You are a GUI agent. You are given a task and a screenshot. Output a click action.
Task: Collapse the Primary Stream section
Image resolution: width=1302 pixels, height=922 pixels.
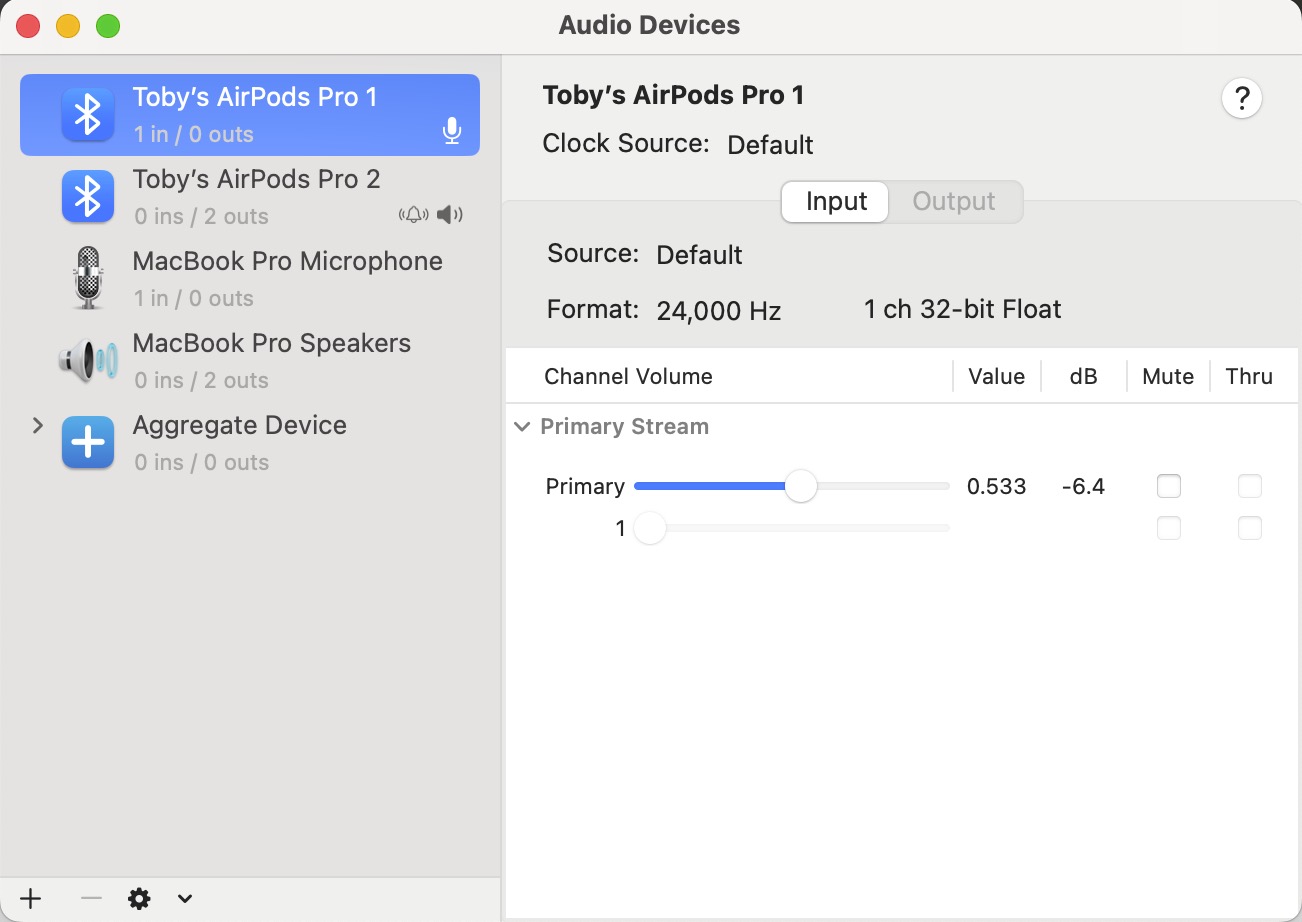tap(522, 426)
